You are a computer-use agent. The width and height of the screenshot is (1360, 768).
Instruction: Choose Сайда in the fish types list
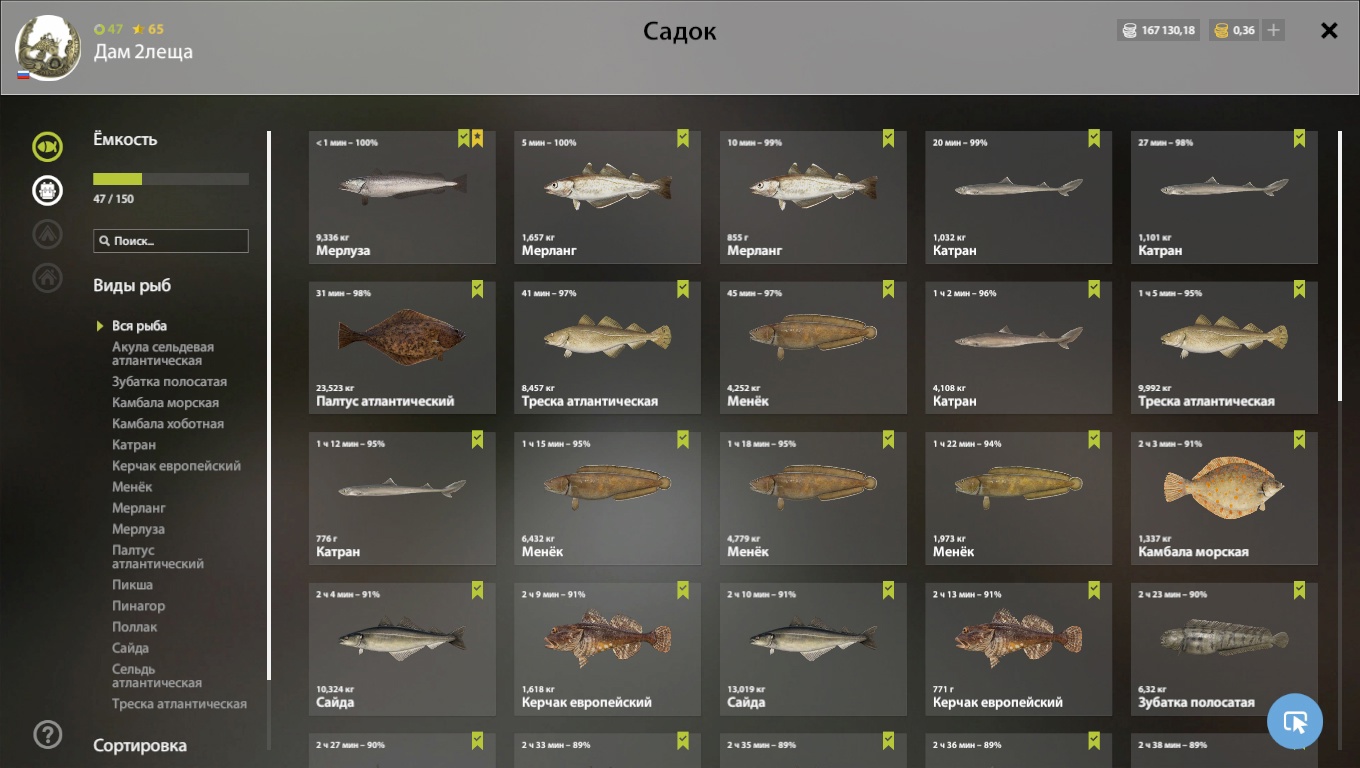click(130, 648)
